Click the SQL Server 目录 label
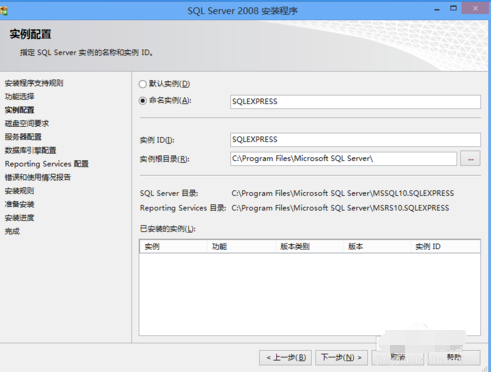The image size is (491, 372). pos(169,193)
